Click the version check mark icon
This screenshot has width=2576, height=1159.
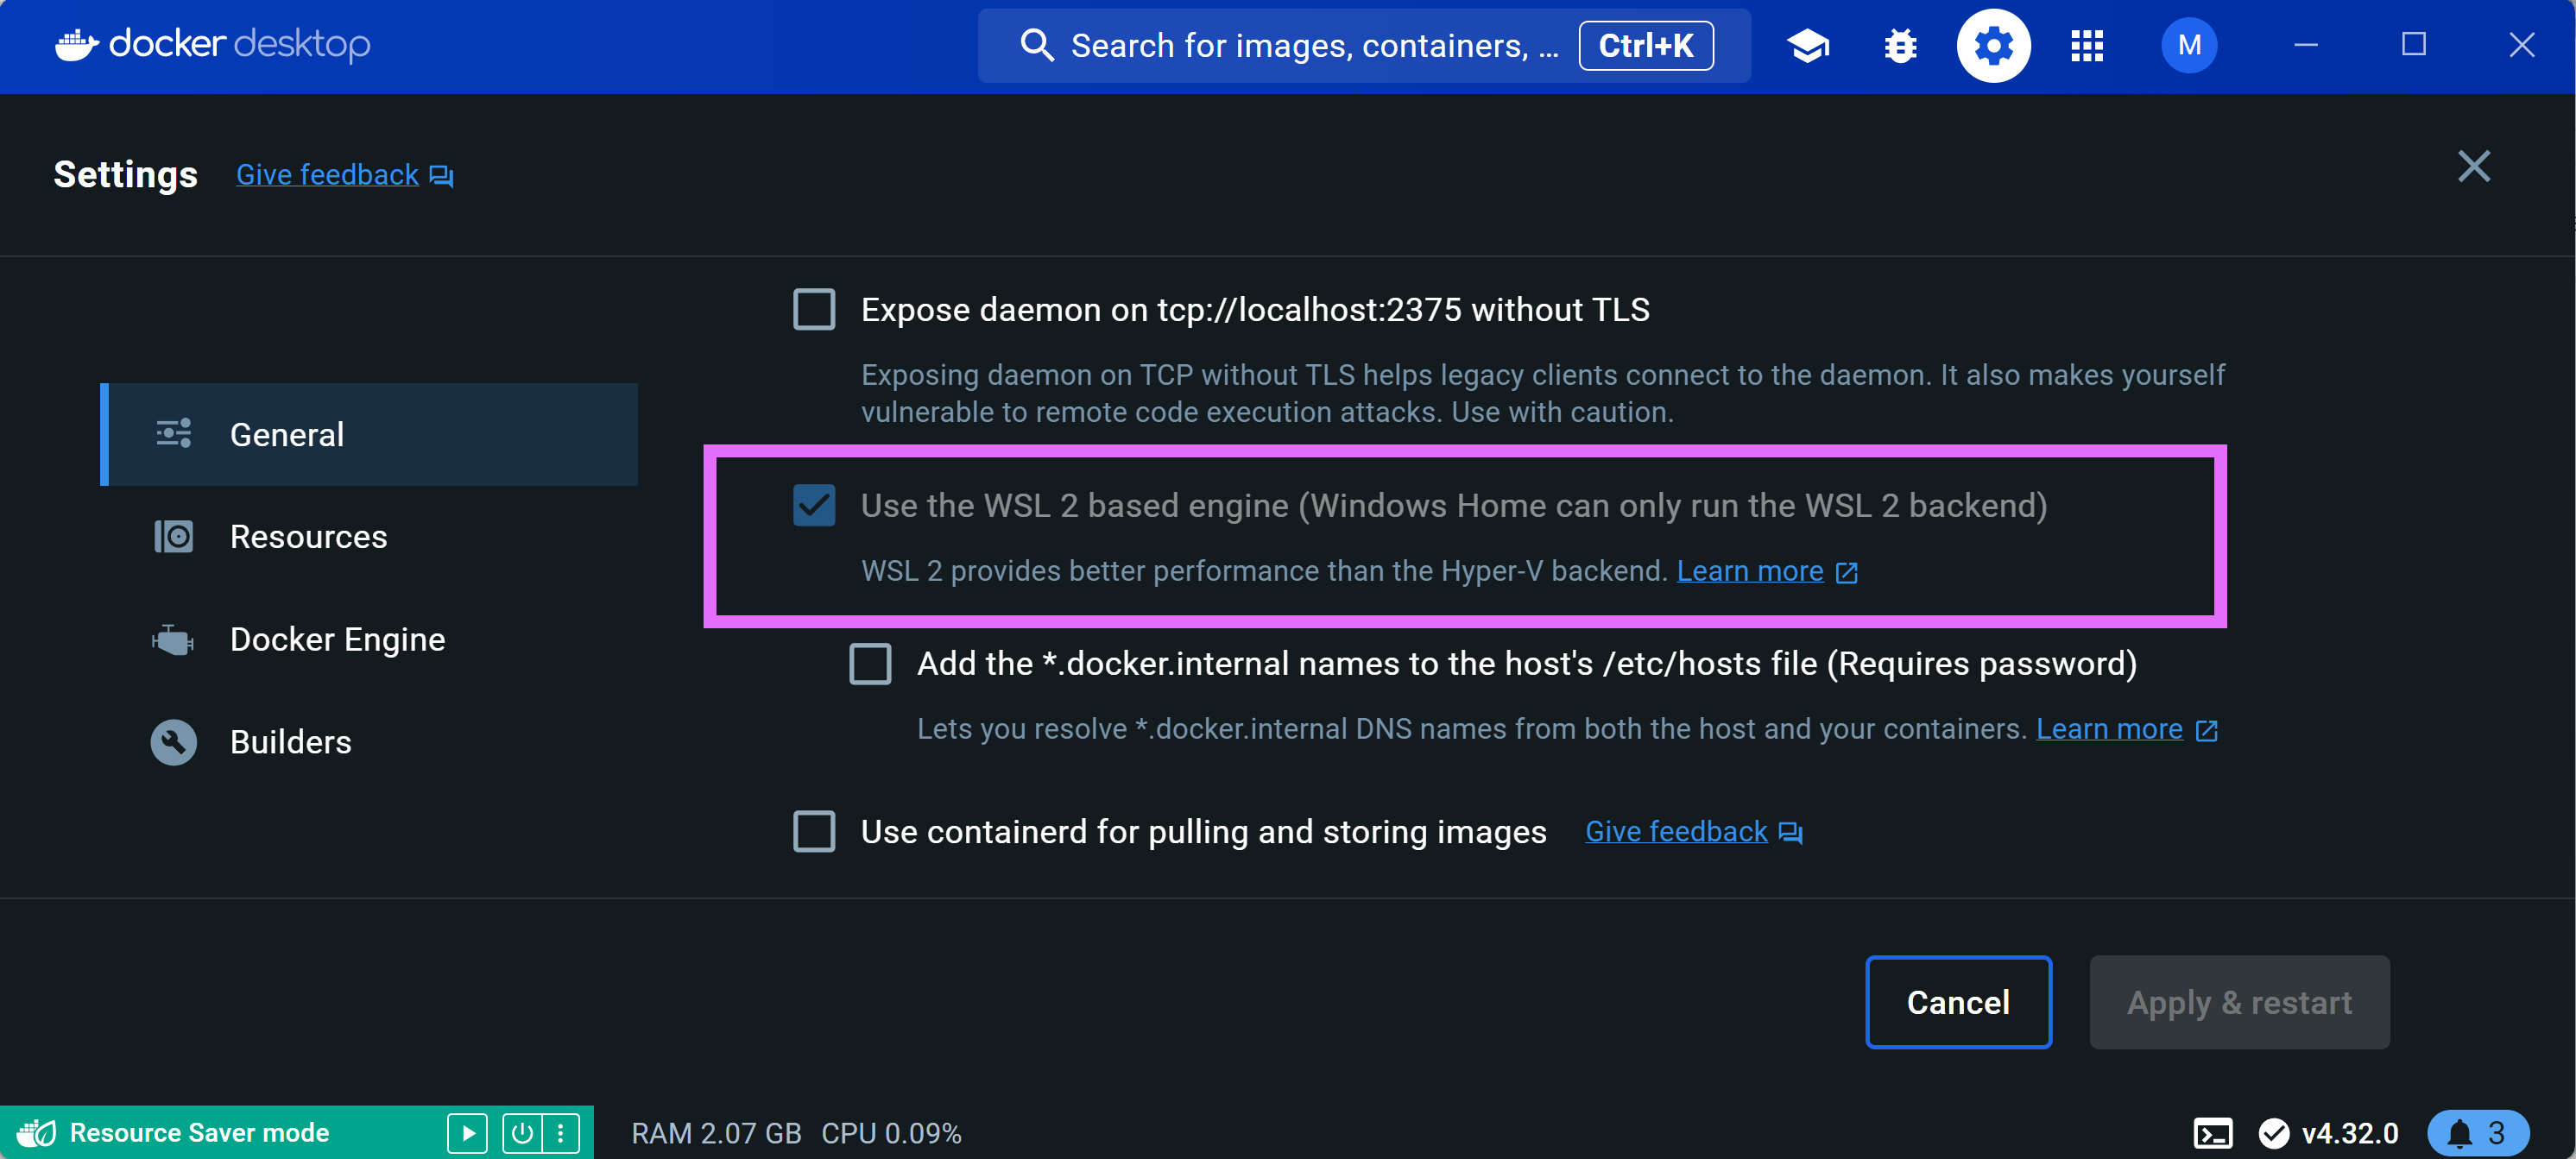[2273, 1133]
